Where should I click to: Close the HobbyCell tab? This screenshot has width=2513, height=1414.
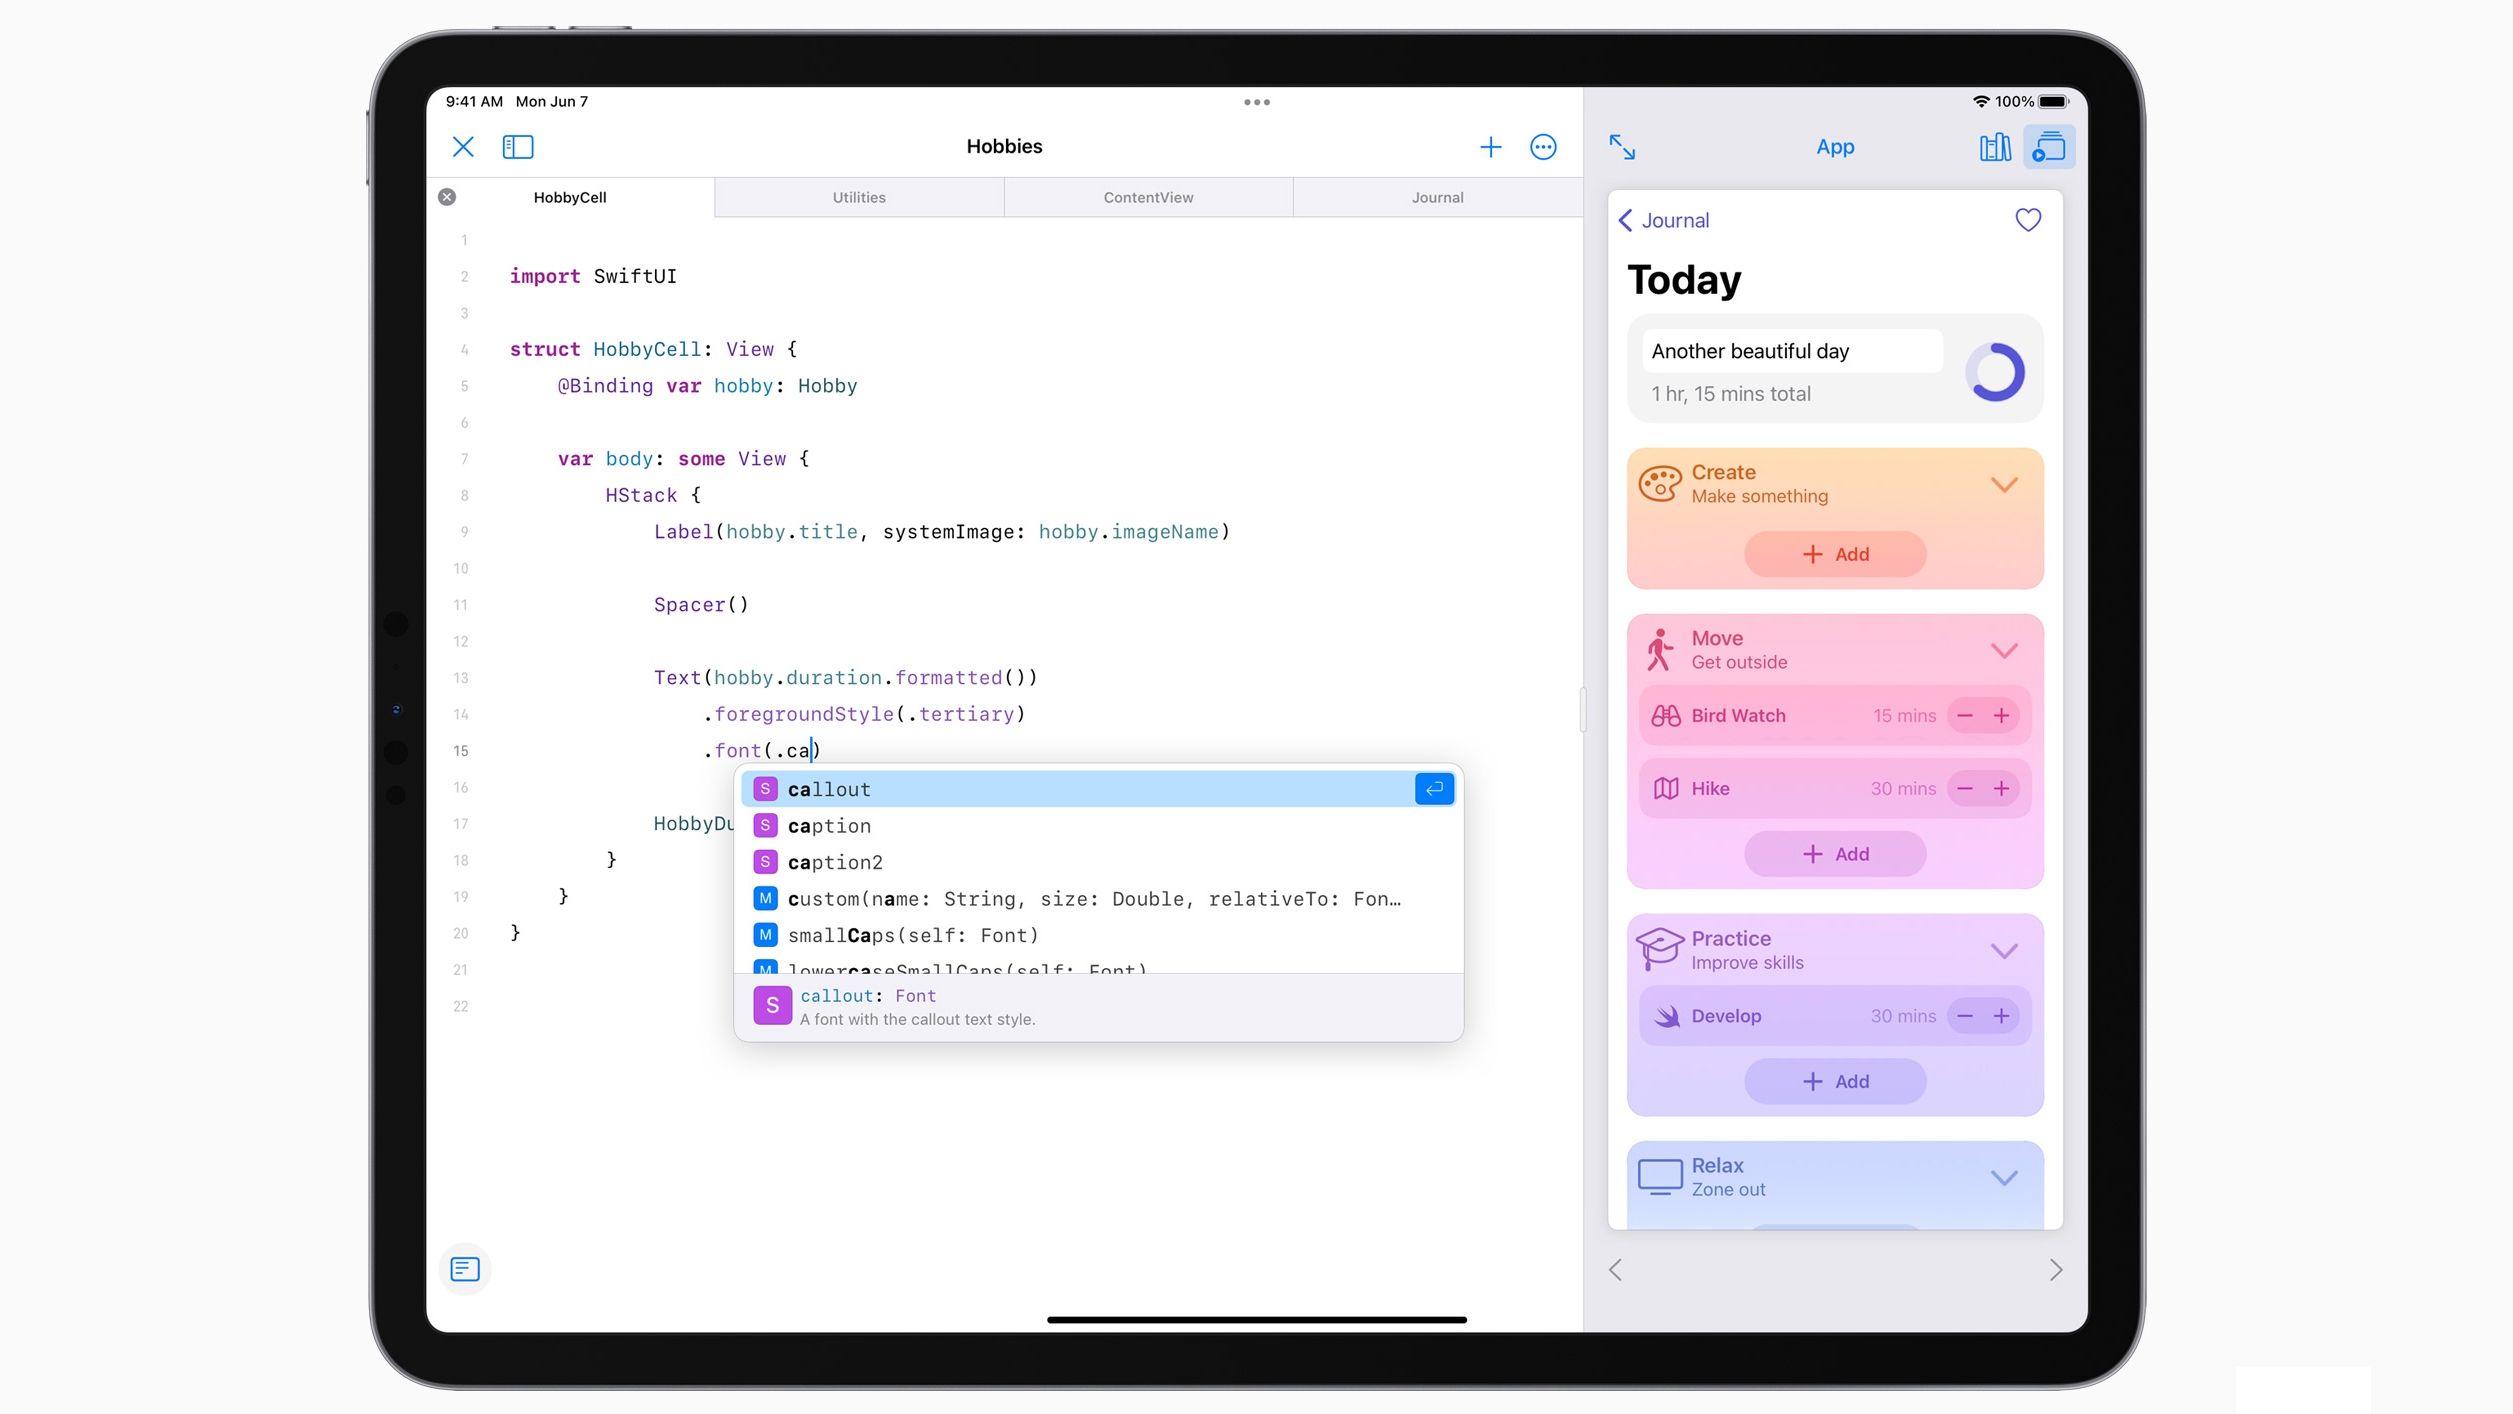coord(447,197)
